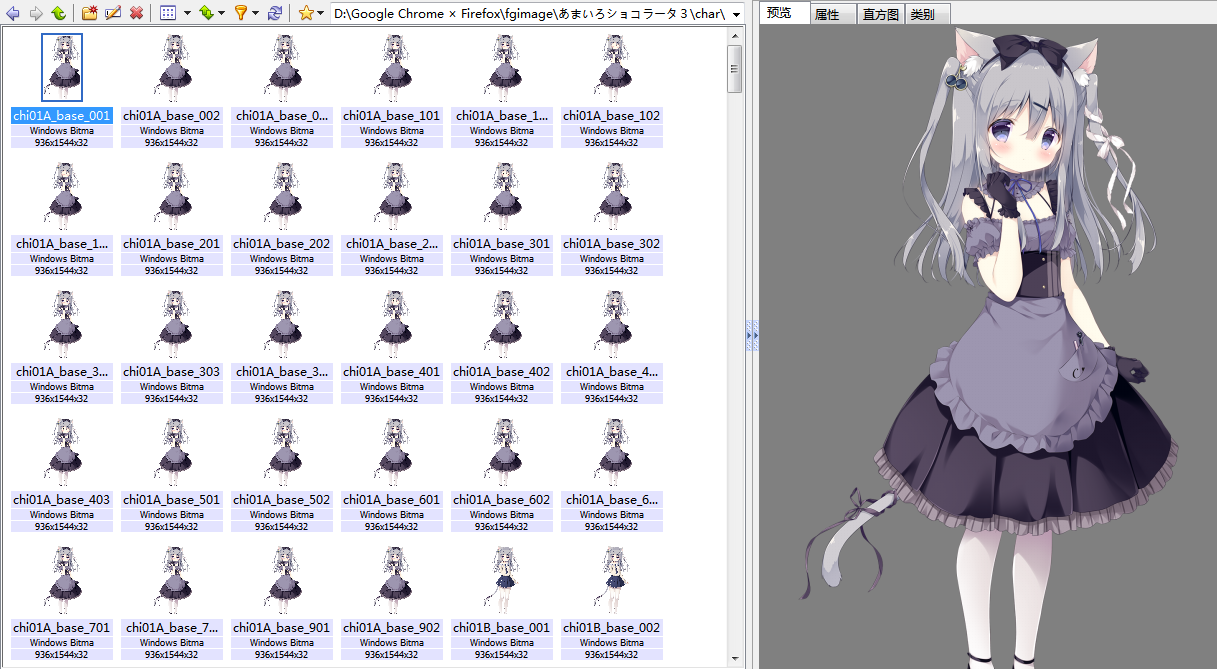Create a new folder

[90, 13]
